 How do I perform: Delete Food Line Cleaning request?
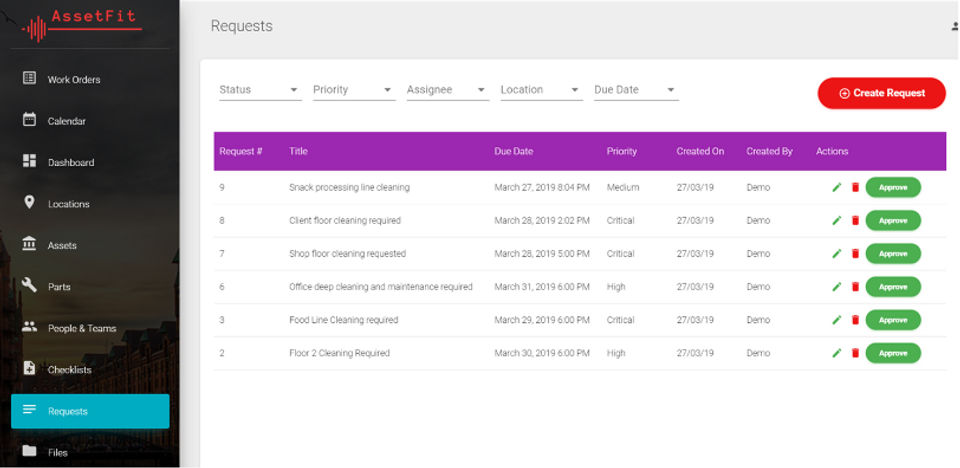click(855, 320)
